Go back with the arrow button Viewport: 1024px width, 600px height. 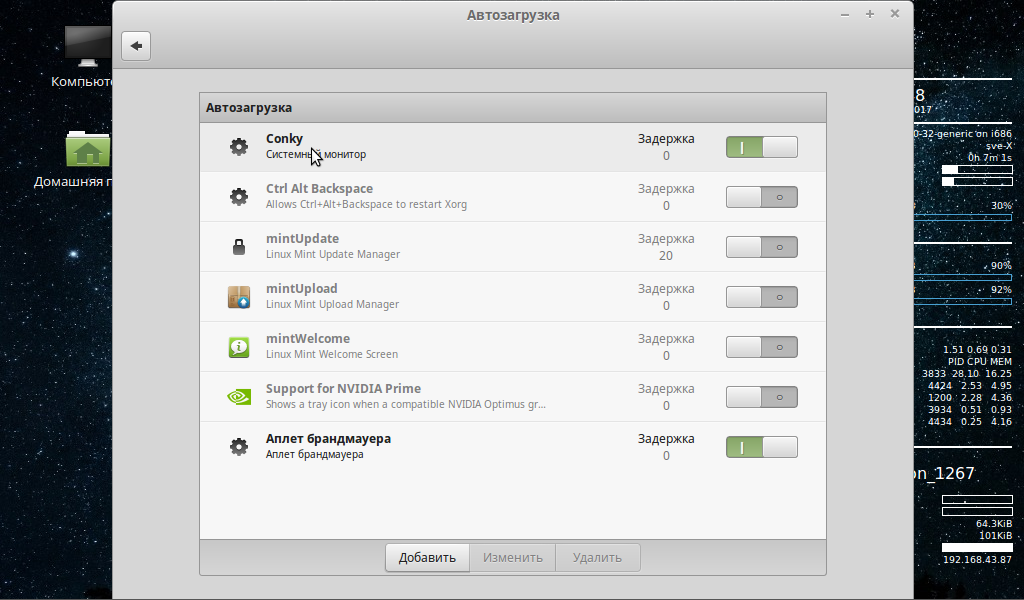click(136, 46)
